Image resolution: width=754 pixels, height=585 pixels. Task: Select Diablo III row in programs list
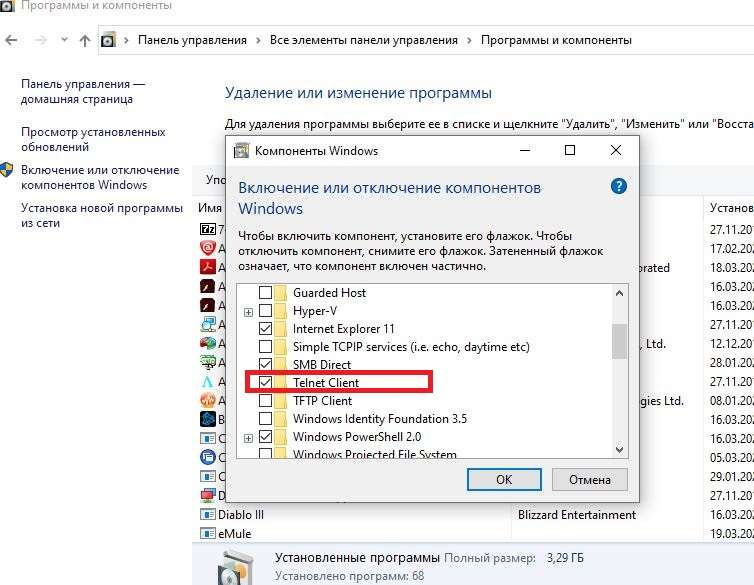click(x=473, y=515)
